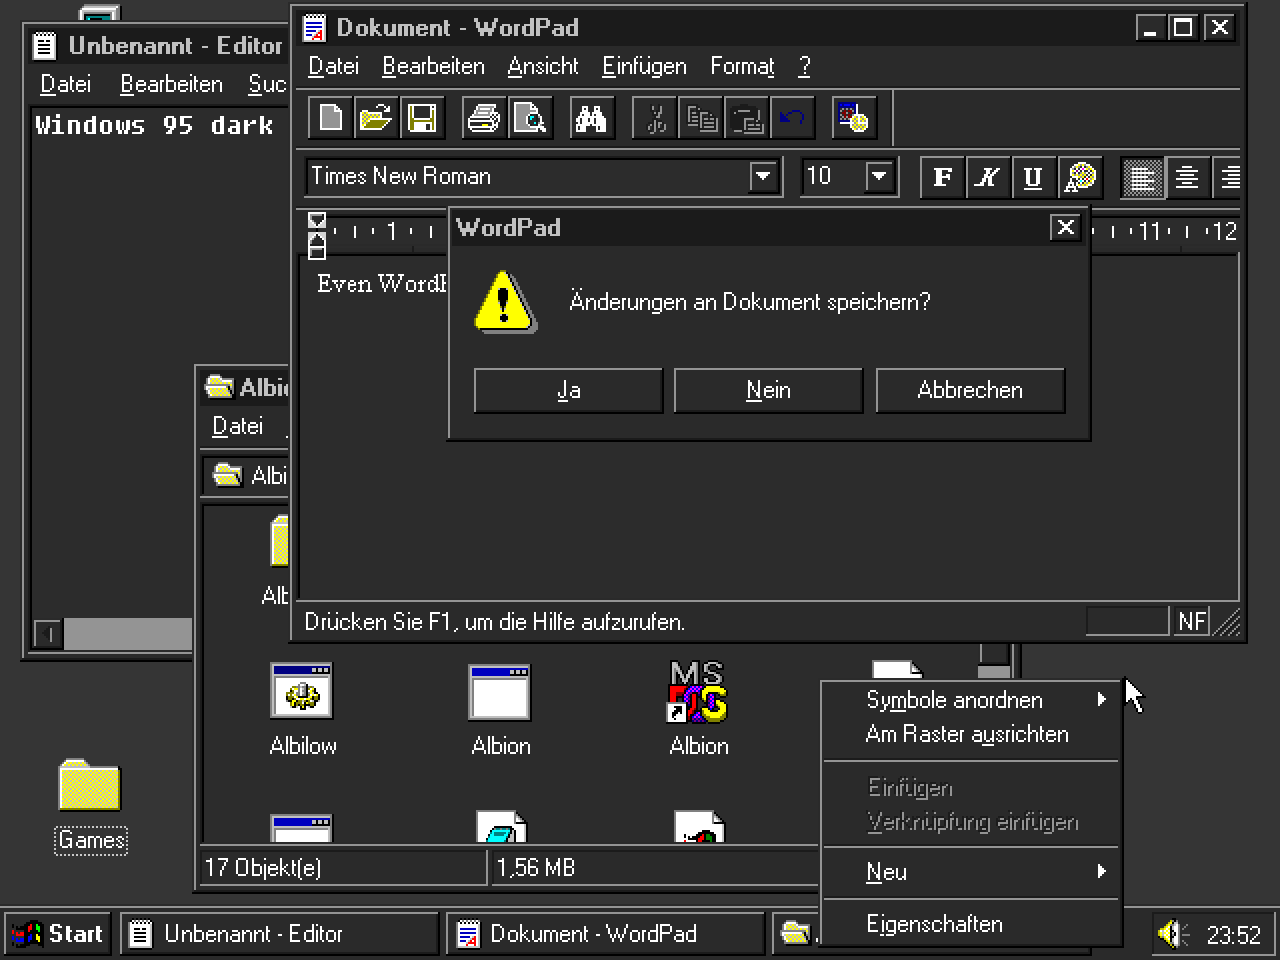Select the Albion MS-DOS shortcut icon
Screen dimensions: 1280x960
tap(698, 691)
